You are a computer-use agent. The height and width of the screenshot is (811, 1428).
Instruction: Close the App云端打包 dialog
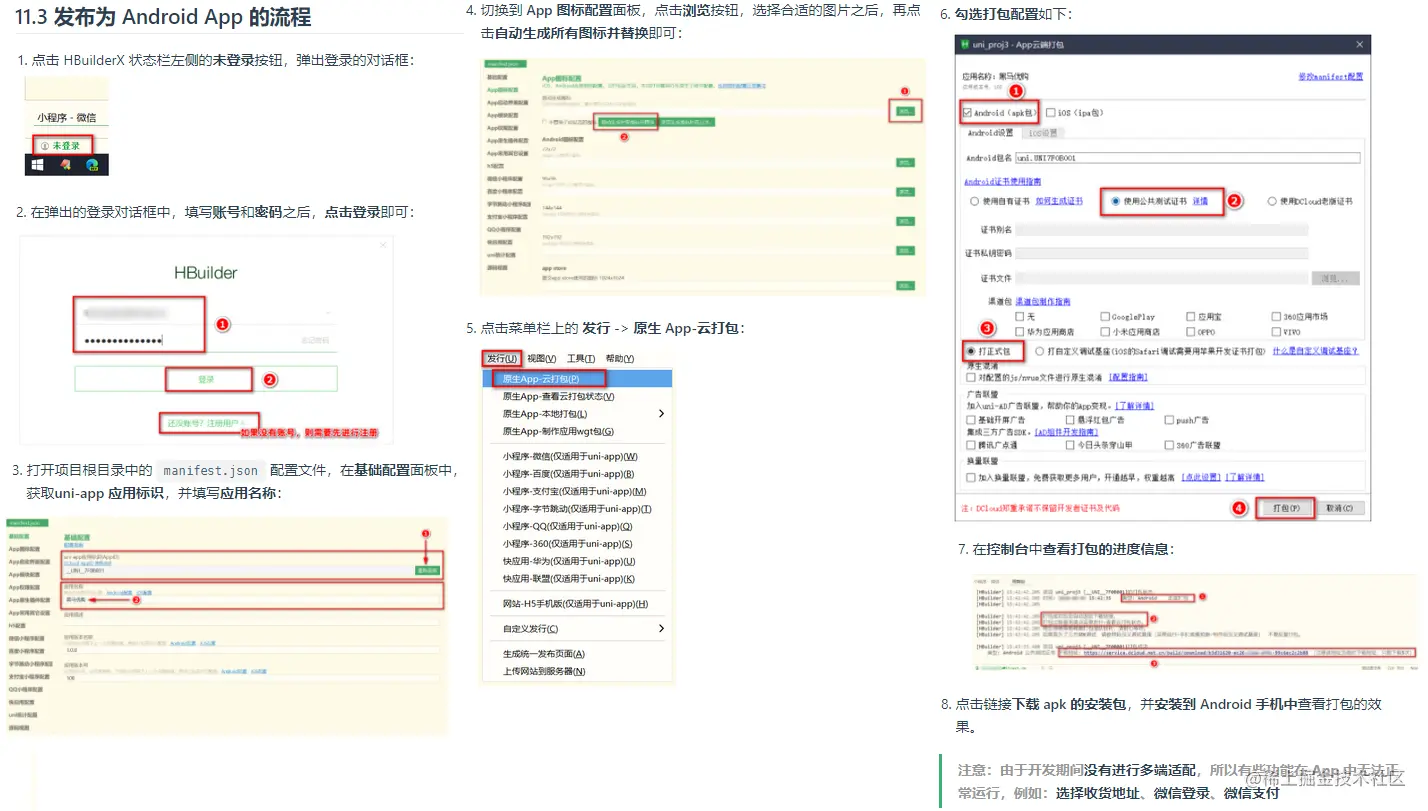coord(1359,45)
